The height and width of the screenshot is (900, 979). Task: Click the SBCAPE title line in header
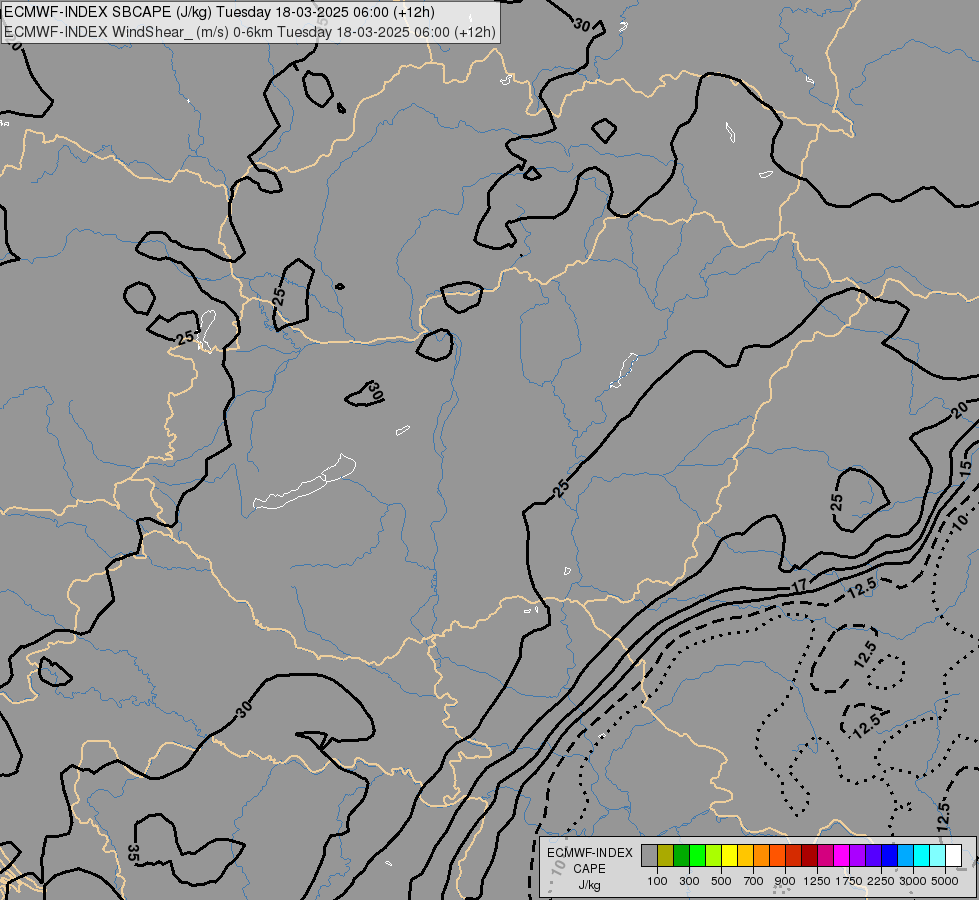[219, 12]
